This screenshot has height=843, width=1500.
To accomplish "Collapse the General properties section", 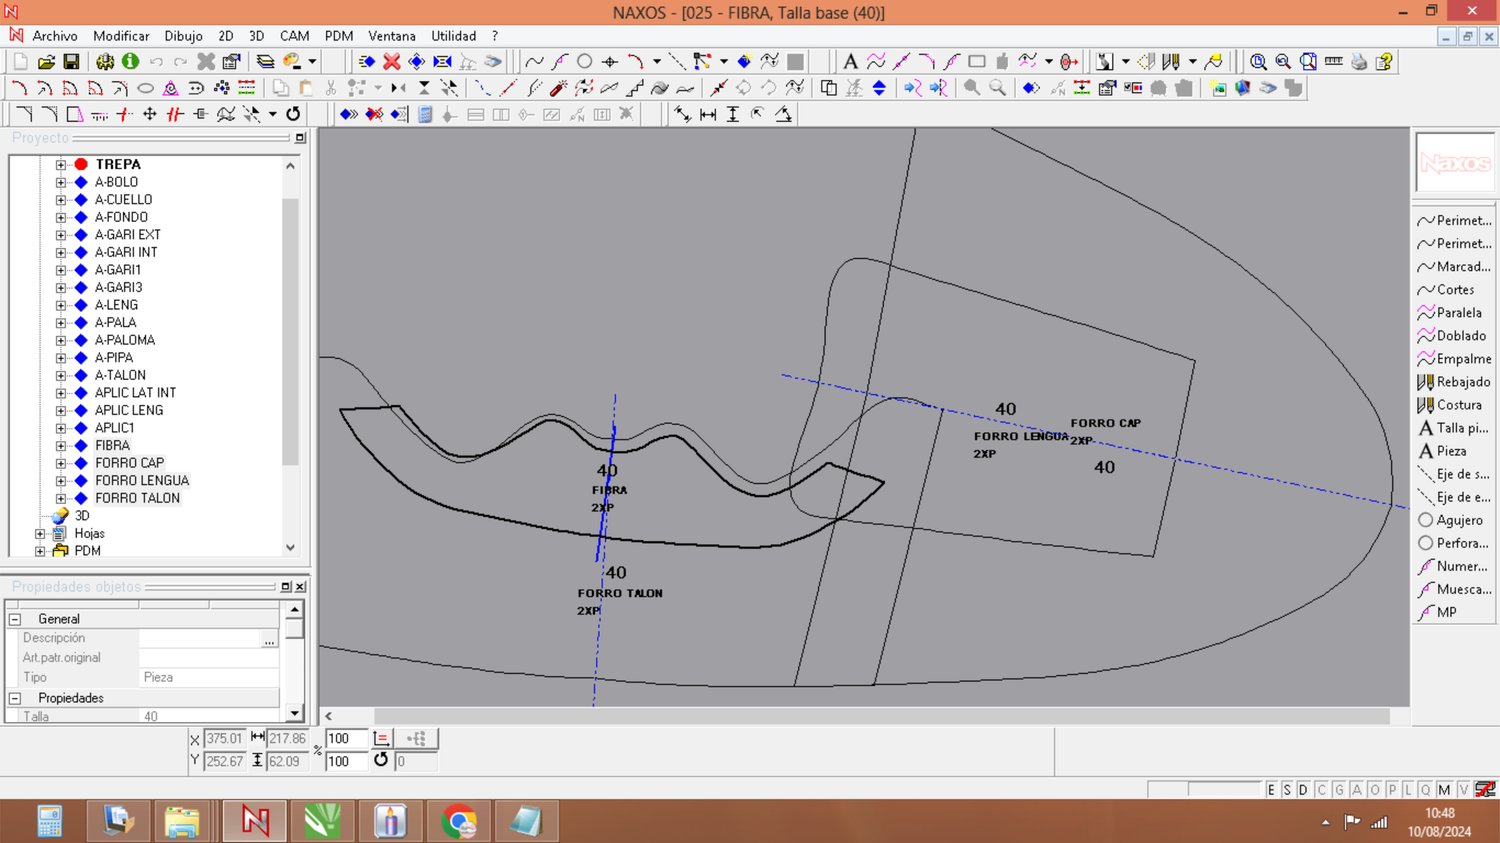I will [x=15, y=619].
